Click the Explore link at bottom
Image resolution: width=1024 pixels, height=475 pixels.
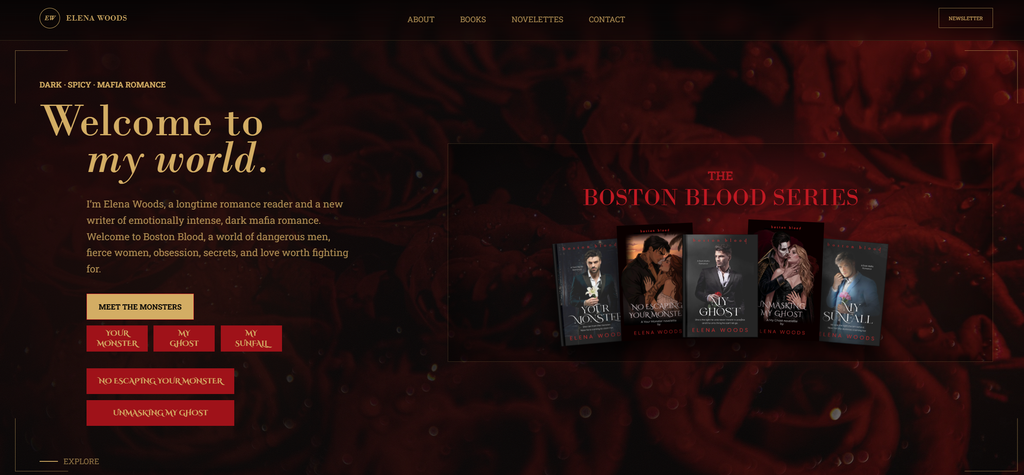tap(81, 461)
